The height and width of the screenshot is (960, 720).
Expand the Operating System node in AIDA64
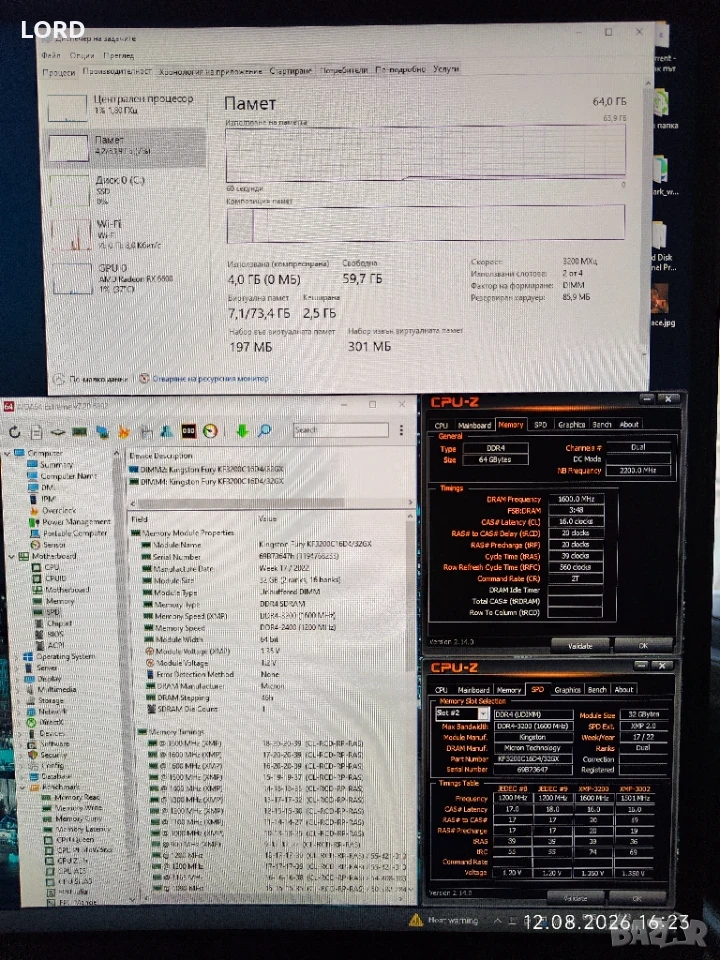click(17, 656)
